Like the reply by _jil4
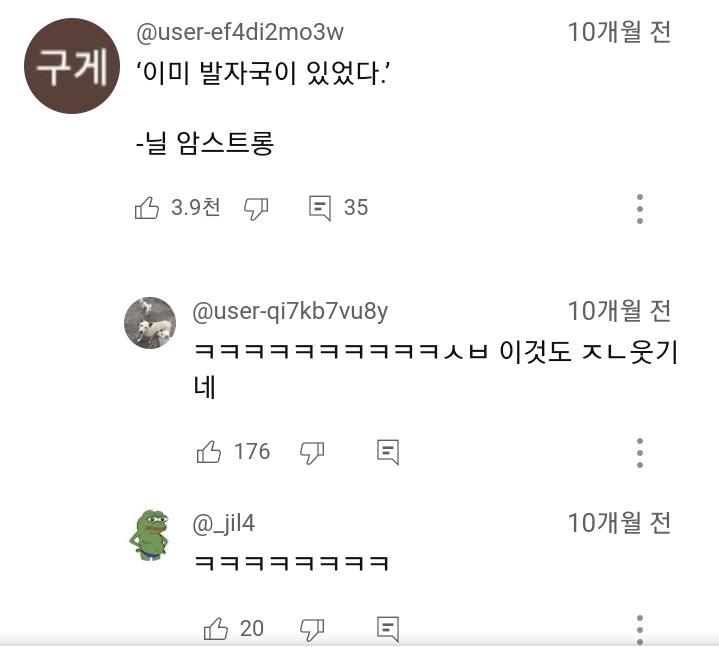 [x=215, y=628]
